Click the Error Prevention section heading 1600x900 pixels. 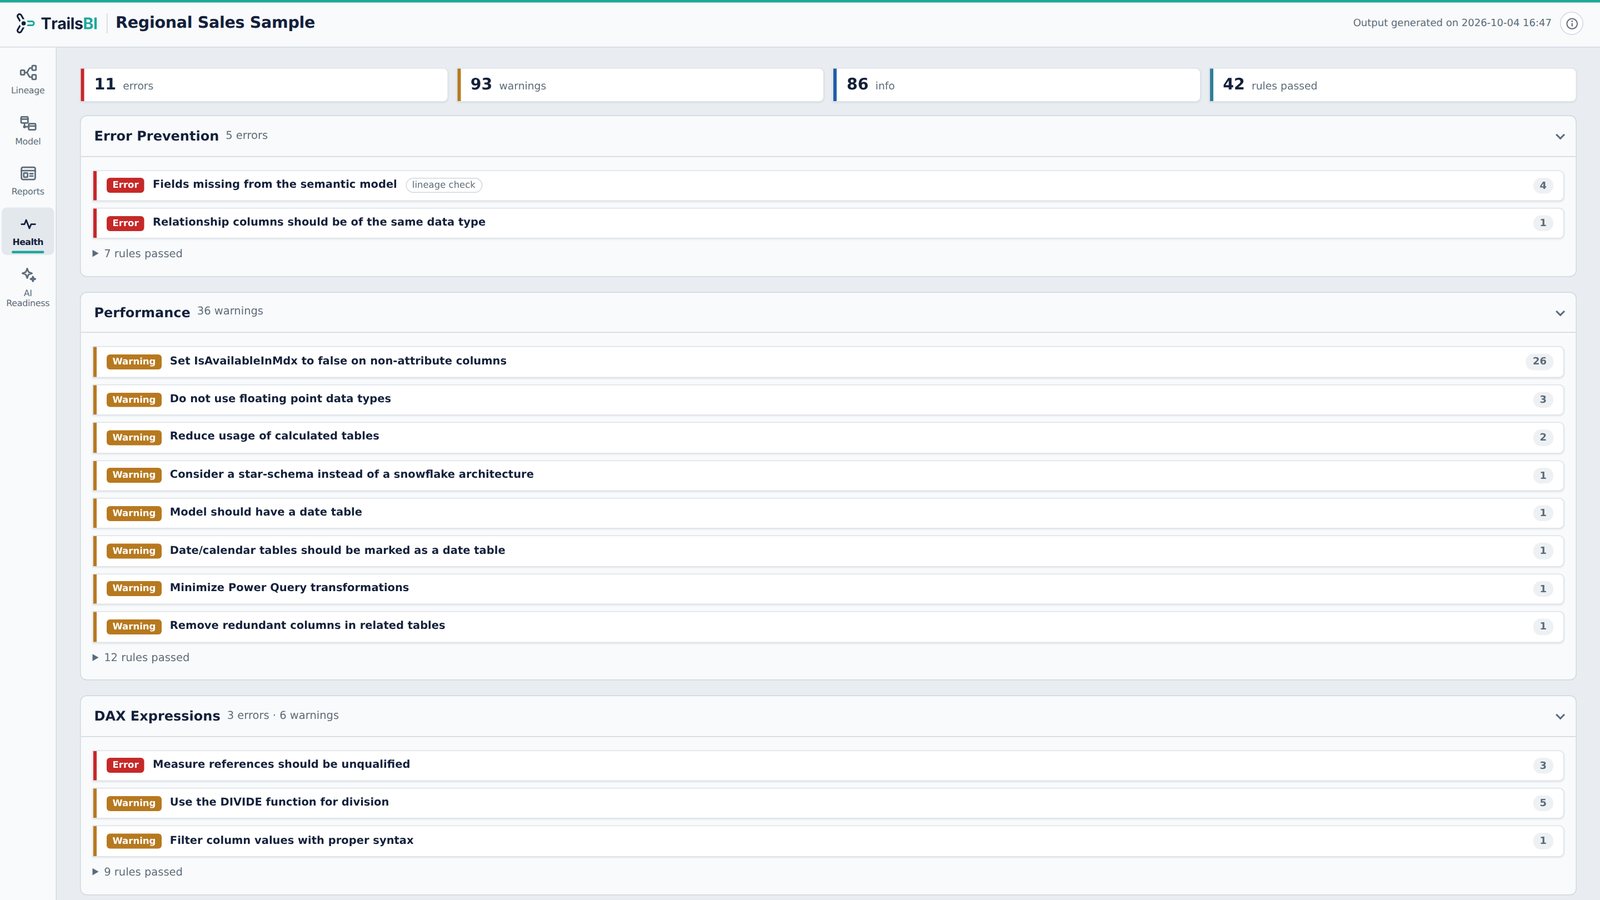(x=156, y=136)
